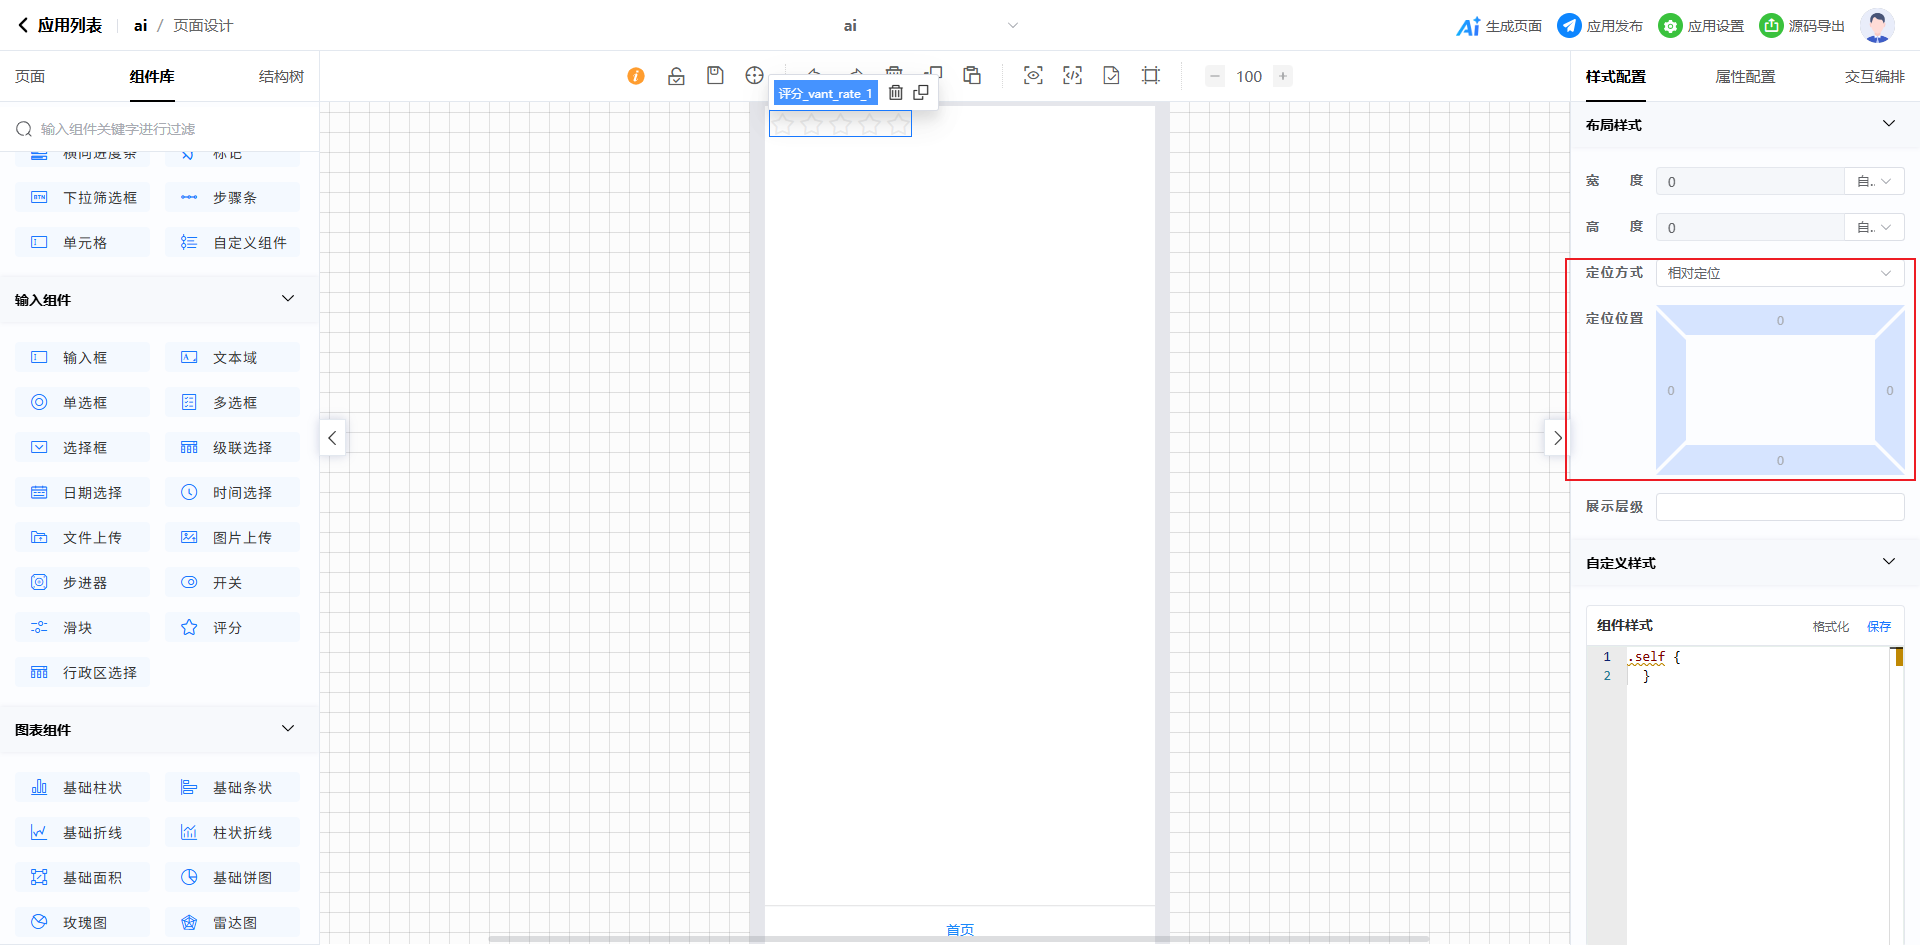Click the save (floppy disk) toolbar icon
This screenshot has height=945, width=1920.
(715, 76)
